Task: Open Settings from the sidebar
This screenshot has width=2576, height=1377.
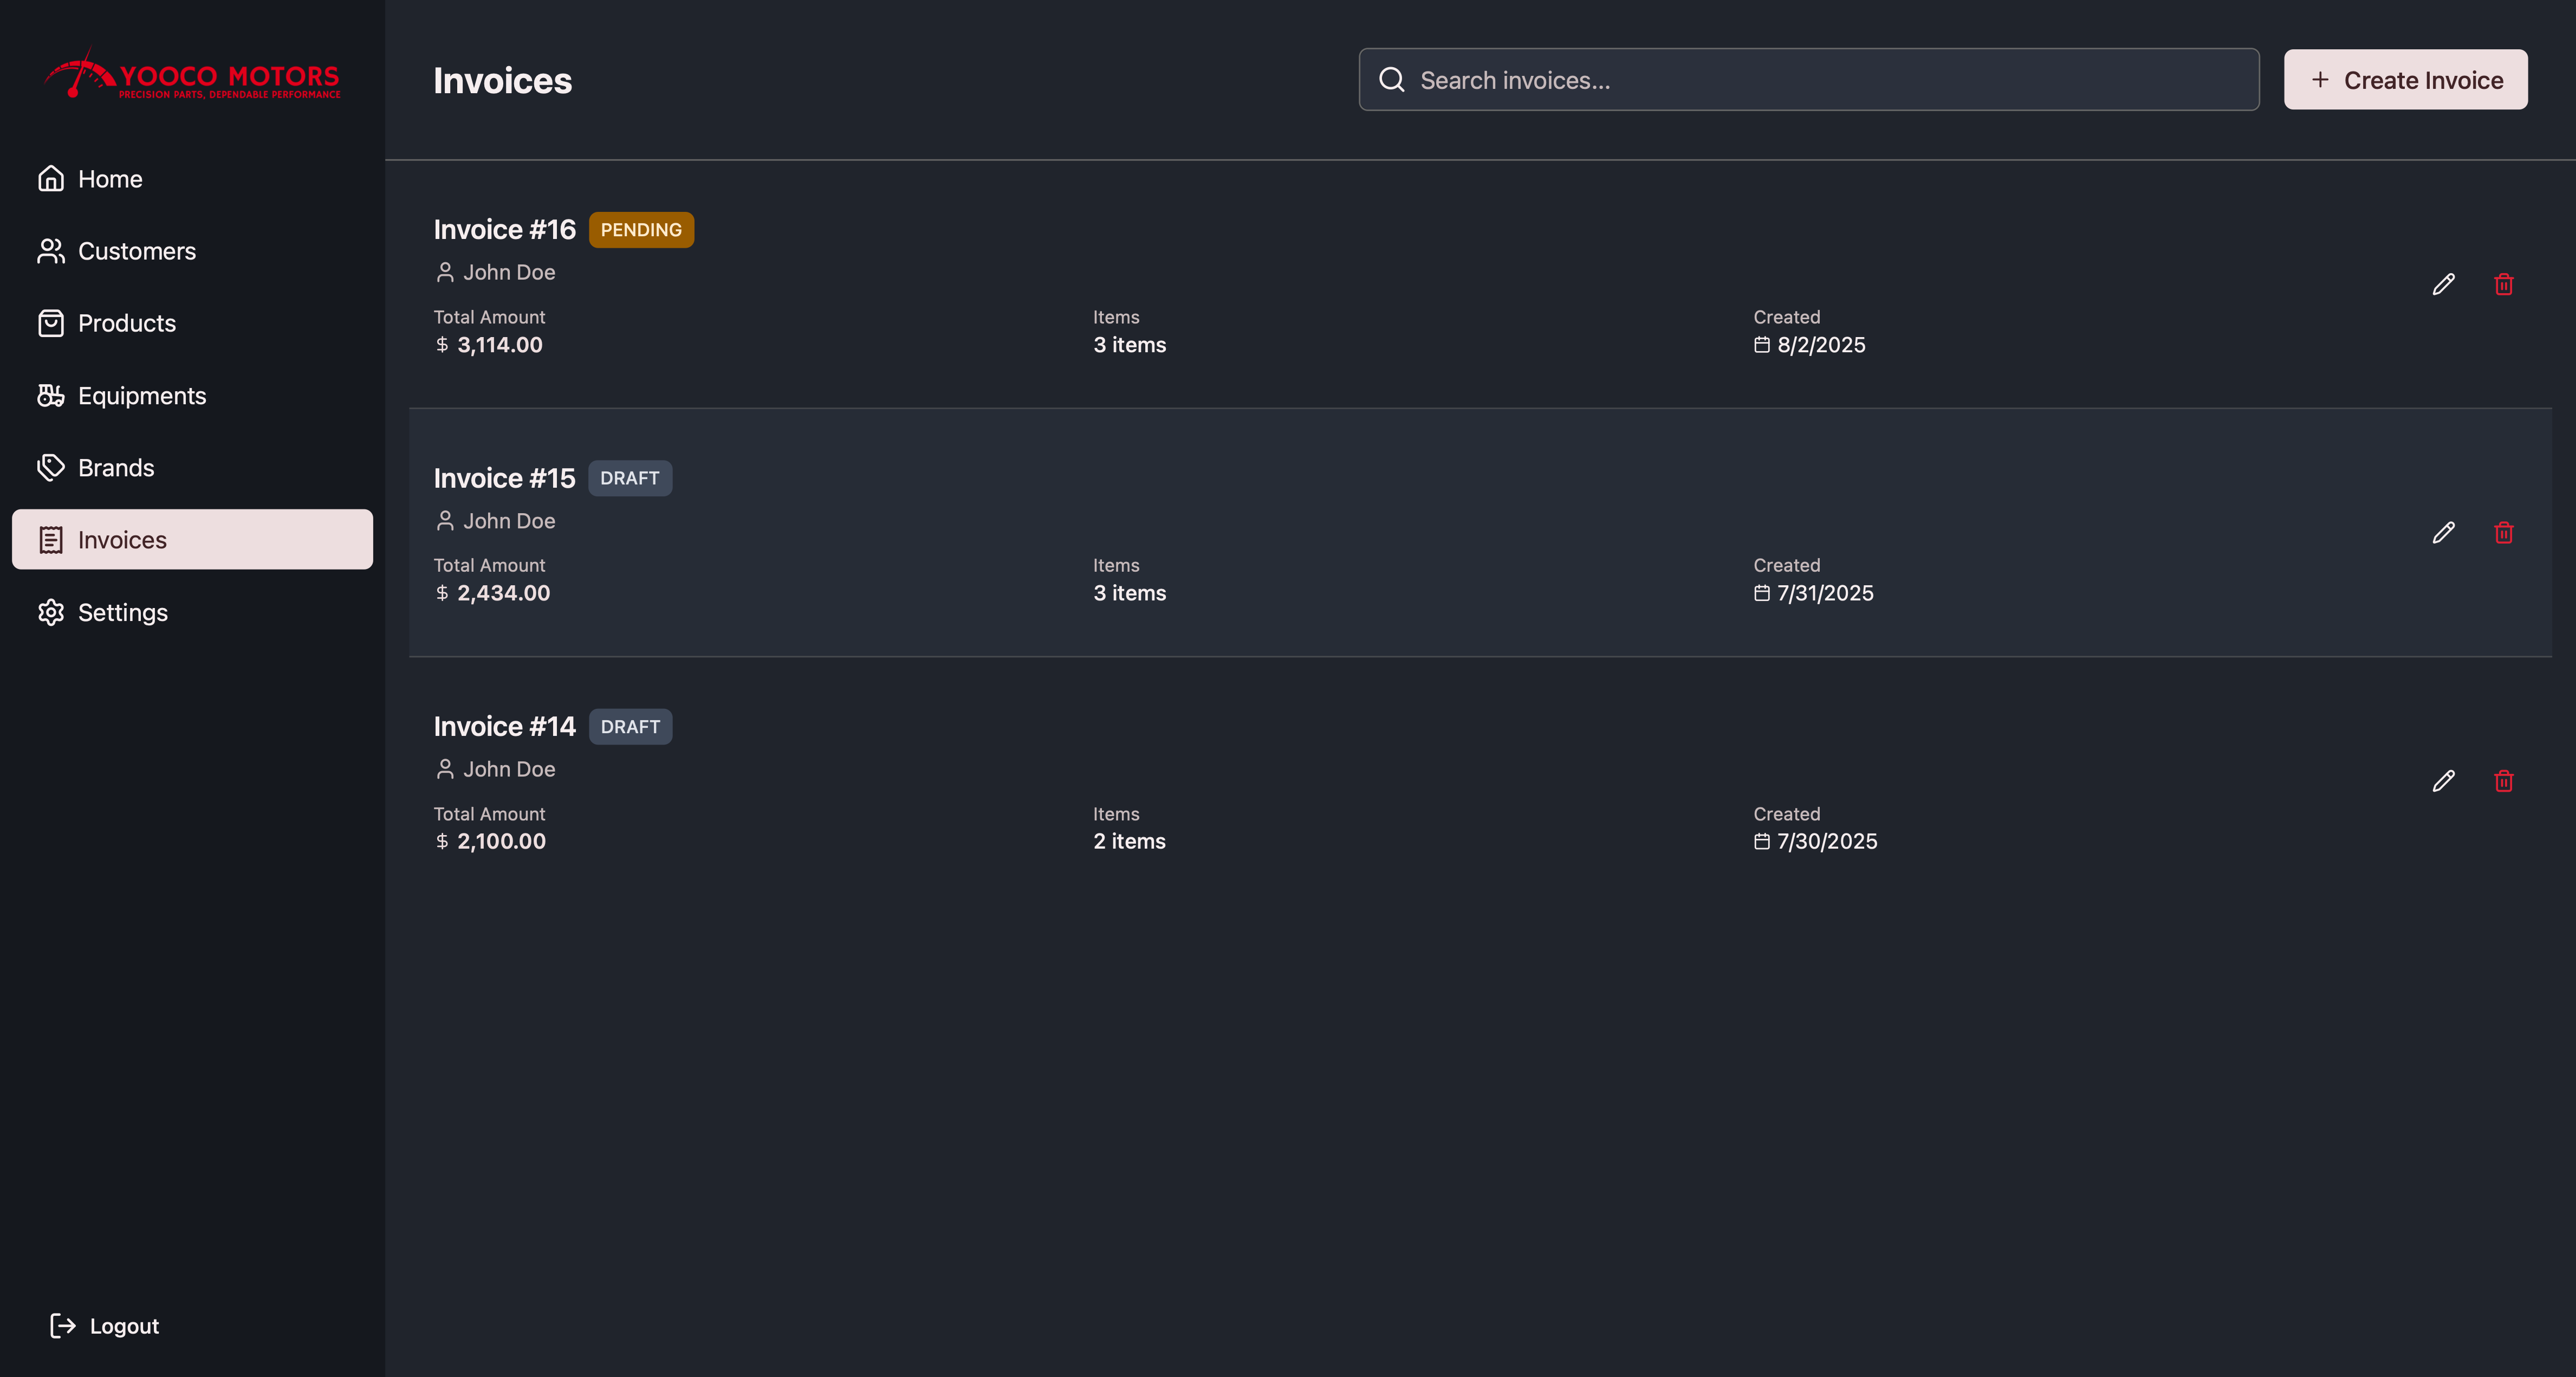Action: click(122, 612)
